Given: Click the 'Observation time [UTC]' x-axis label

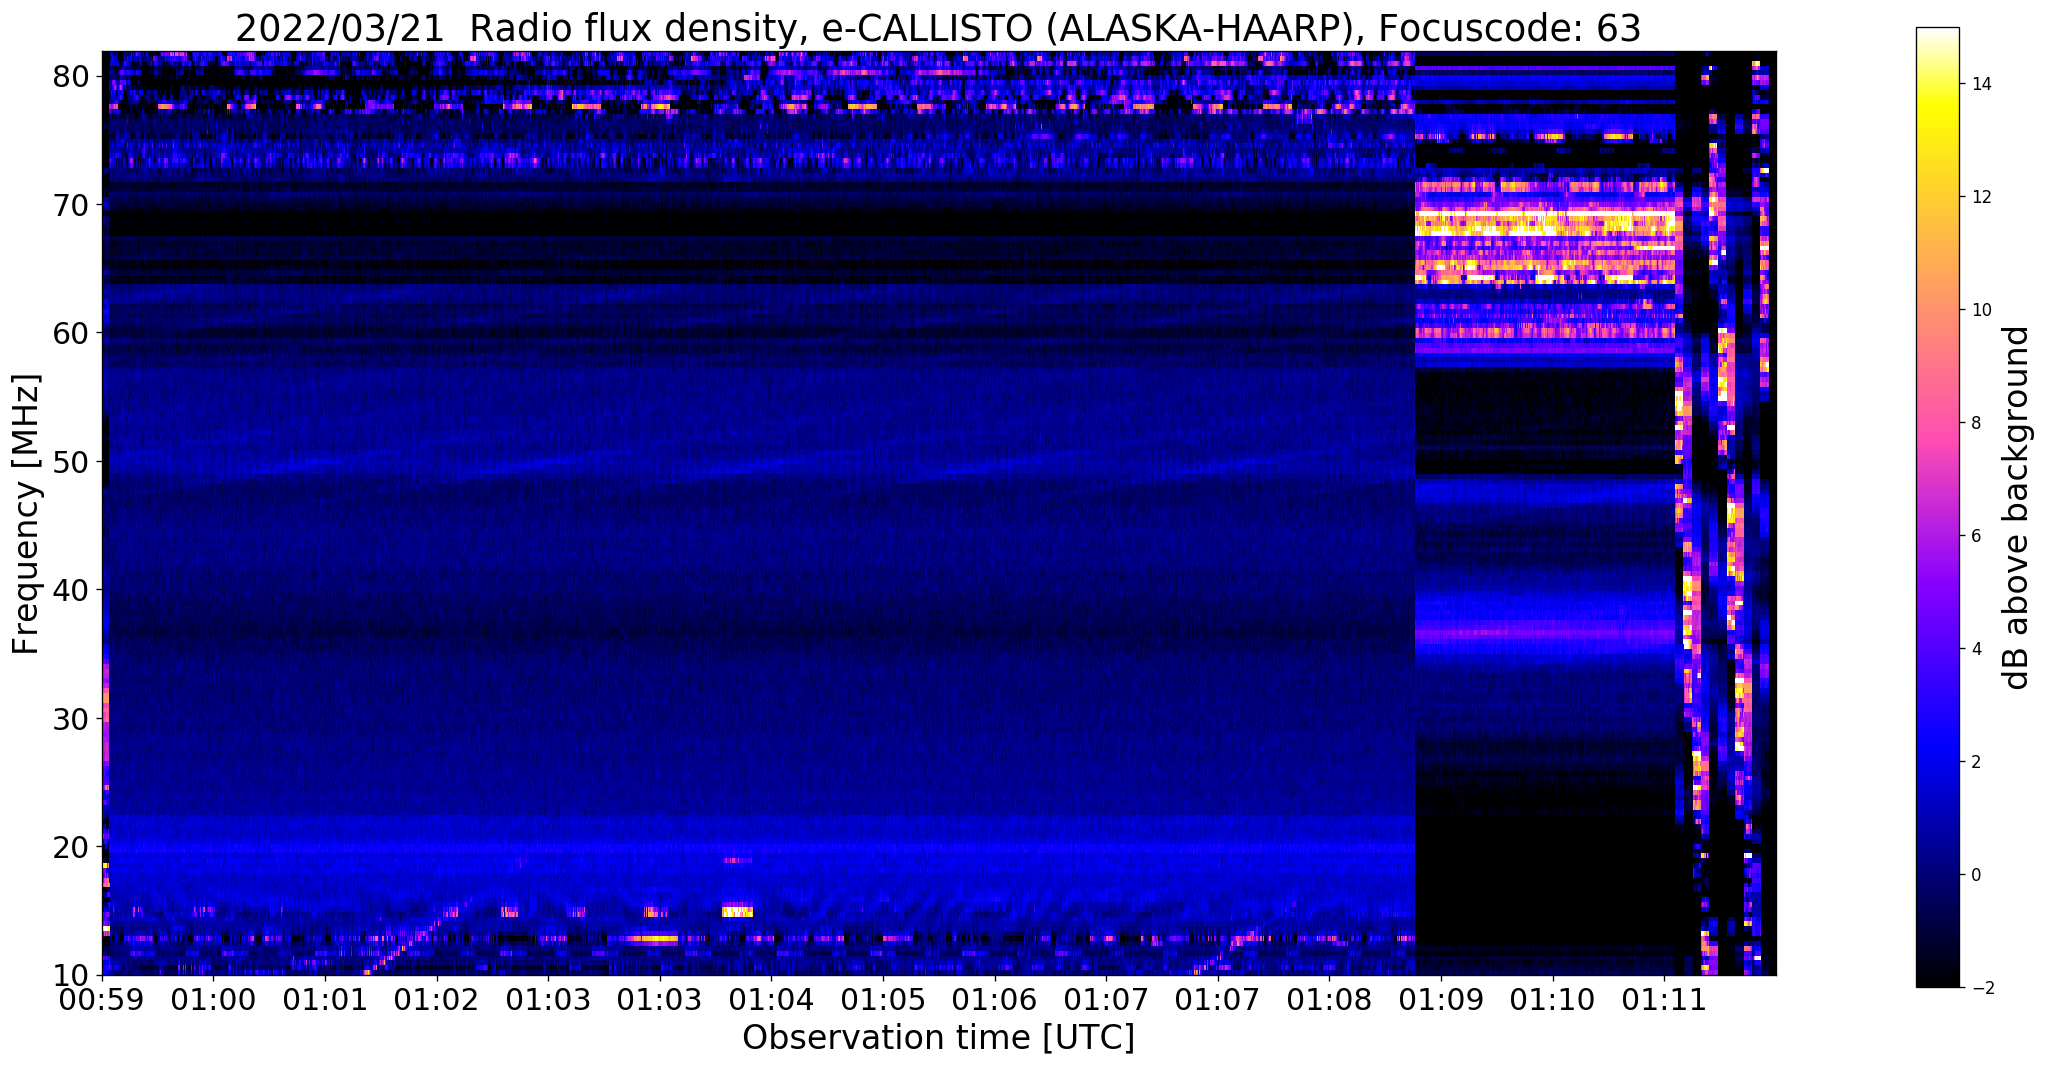Looking at the screenshot, I should pos(938,1037).
